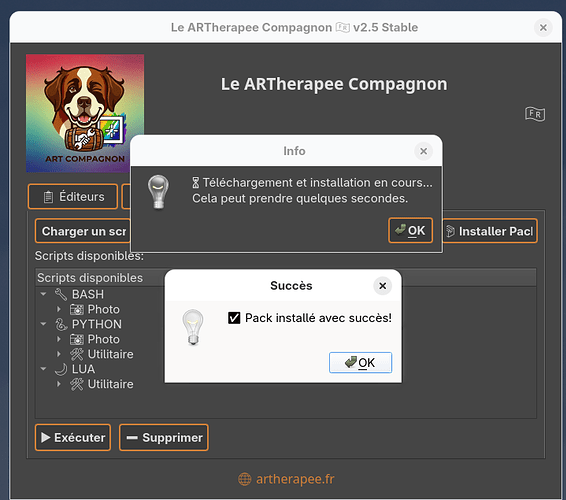566x500 pixels.
Task: Confirm the Succès dialog with OK
Action: pyautogui.click(x=360, y=362)
